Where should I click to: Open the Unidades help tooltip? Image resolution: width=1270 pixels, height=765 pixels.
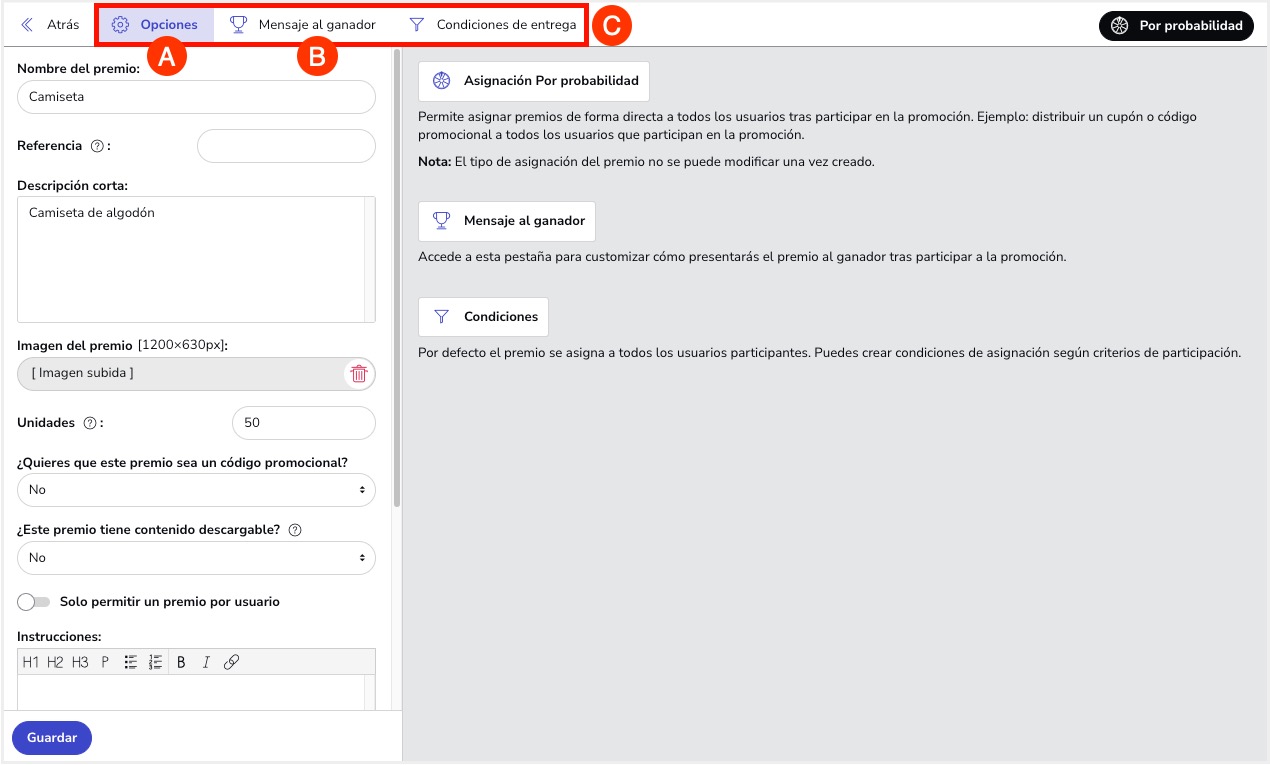91,422
